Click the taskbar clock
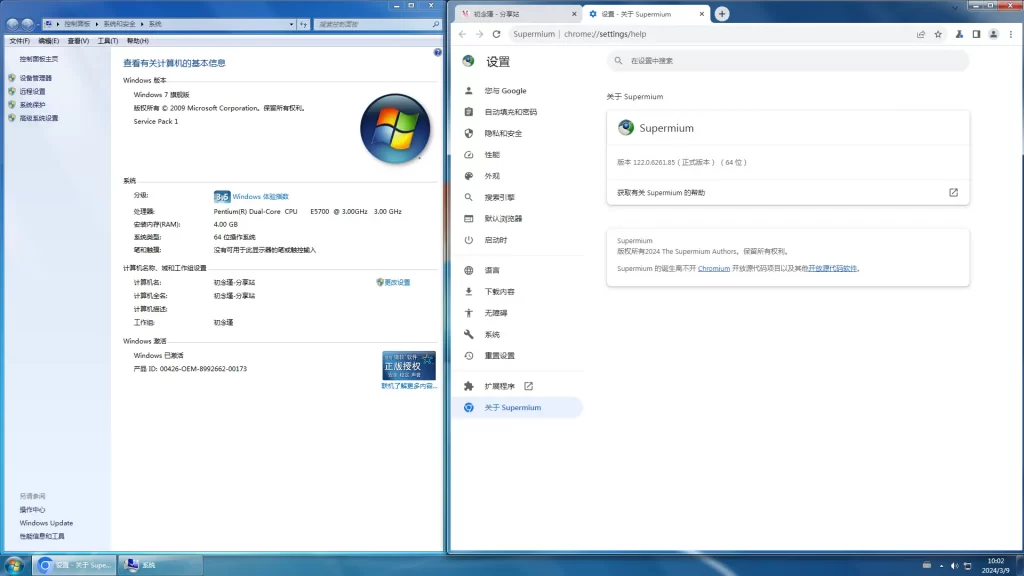 pos(996,566)
